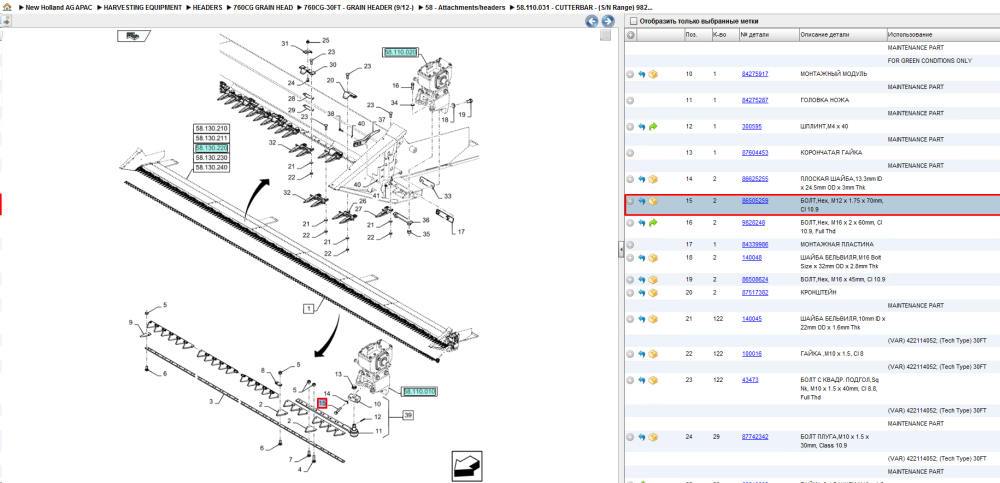Image resolution: width=1000 pixels, height=483 pixels.
Task: Click the add circle icon for position 21
Action: pos(631,318)
